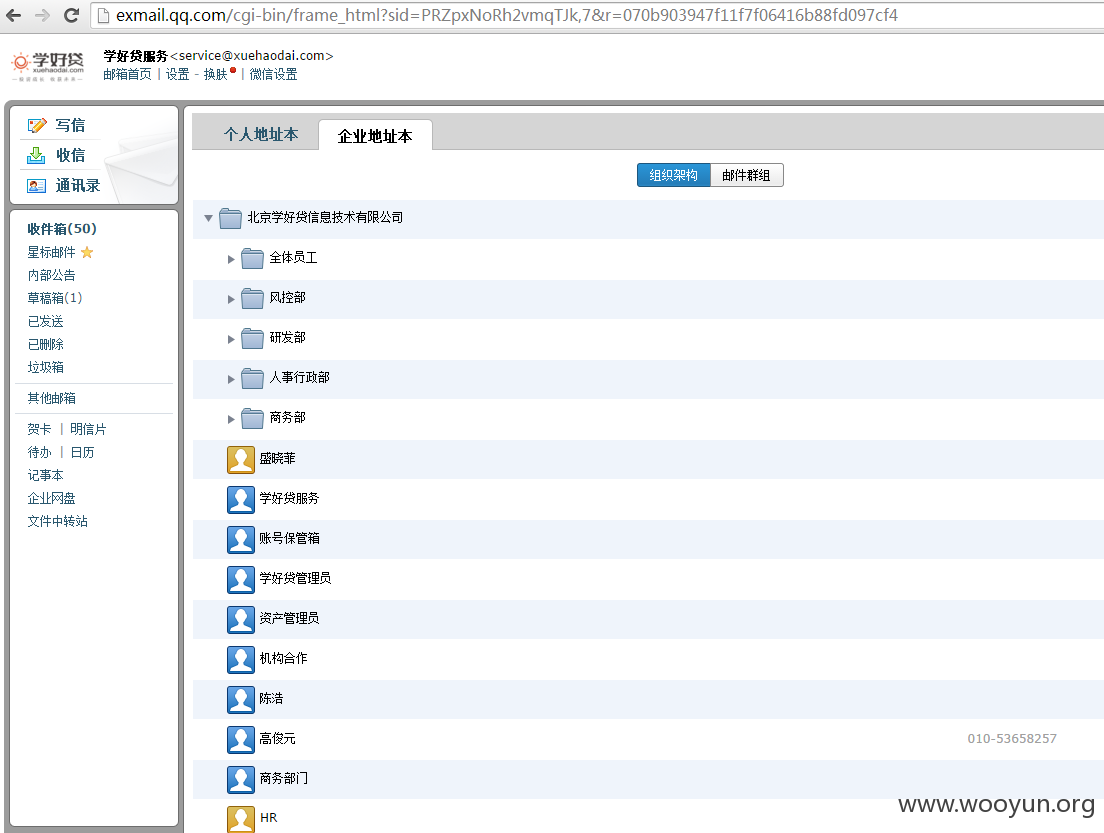
Task: Click phone number 010-53658257
Action: click(x=1012, y=739)
